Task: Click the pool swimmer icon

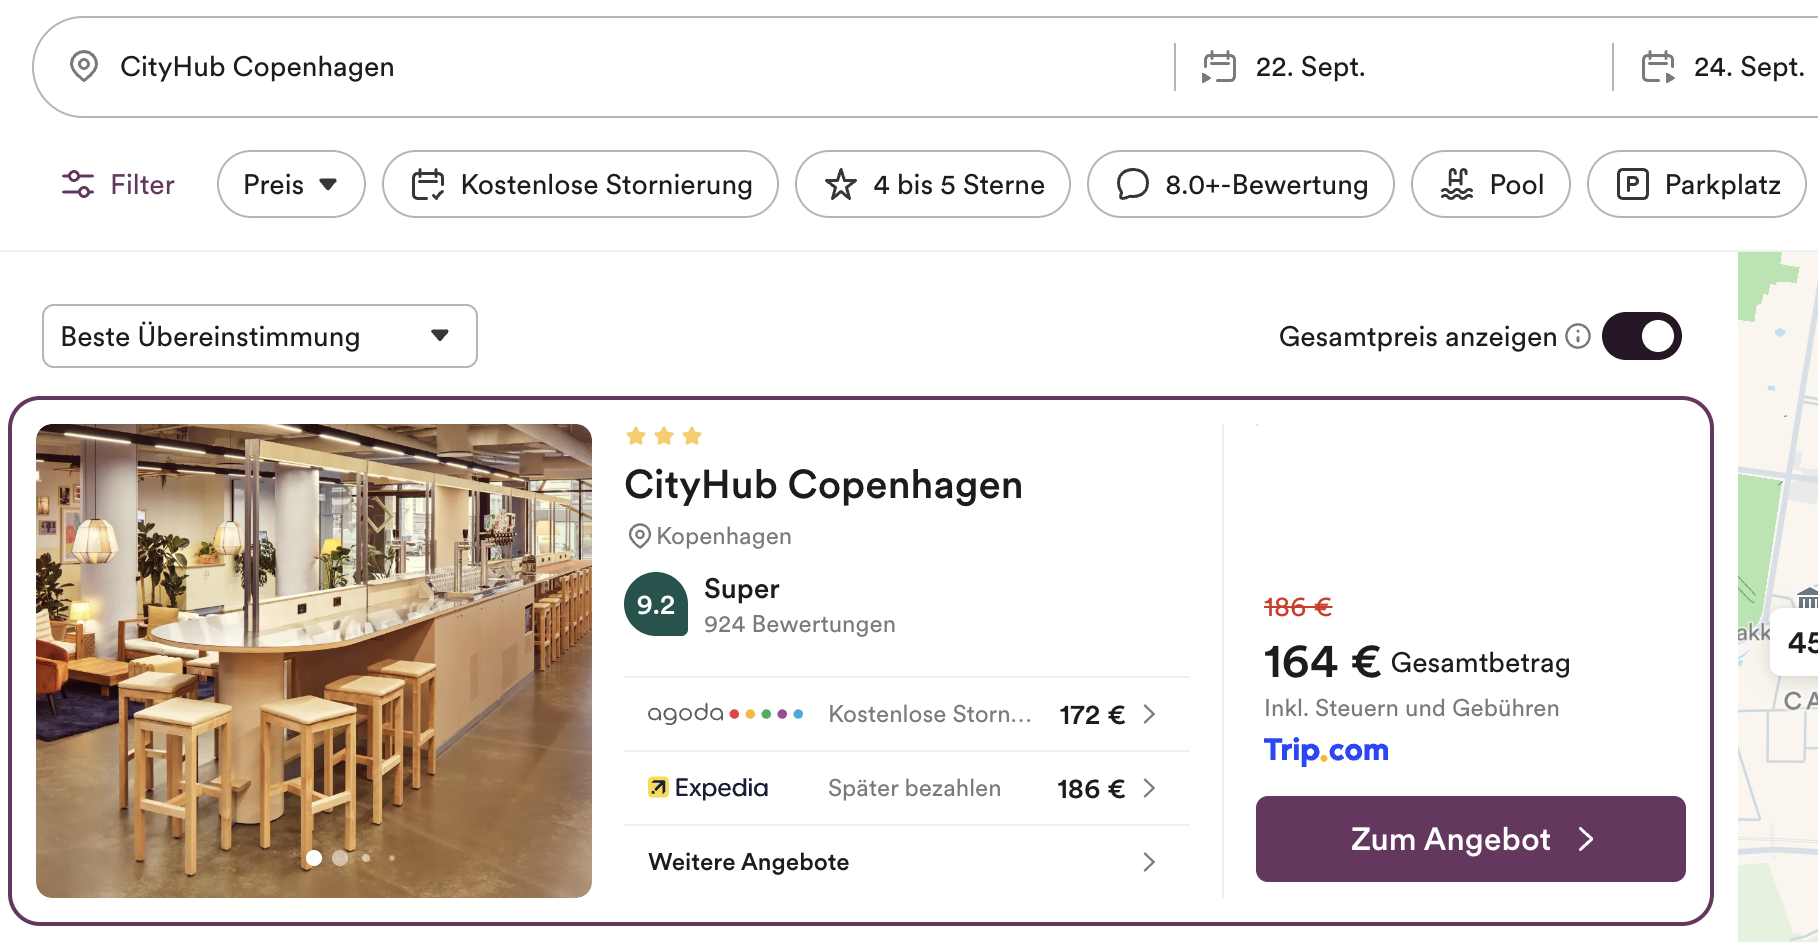Action: pyautogui.click(x=1457, y=184)
